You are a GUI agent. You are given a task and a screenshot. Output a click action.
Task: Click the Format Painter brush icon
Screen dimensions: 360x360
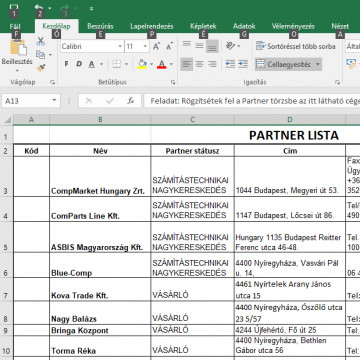[x=41, y=68]
